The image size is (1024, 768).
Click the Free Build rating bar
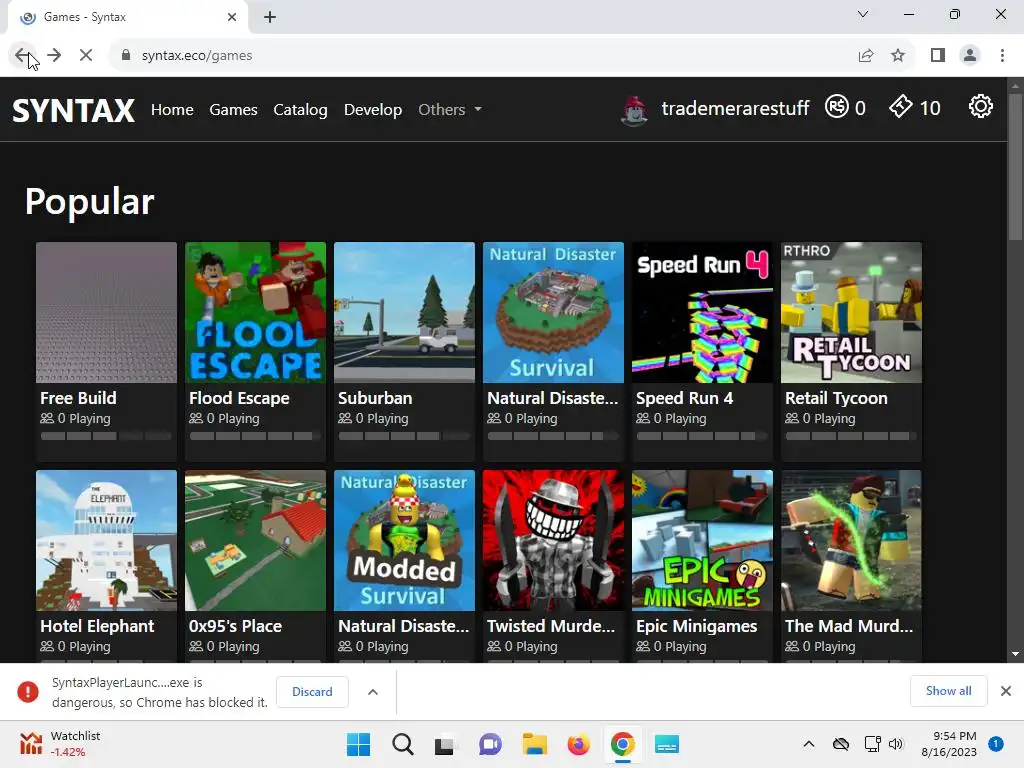[x=106, y=436]
